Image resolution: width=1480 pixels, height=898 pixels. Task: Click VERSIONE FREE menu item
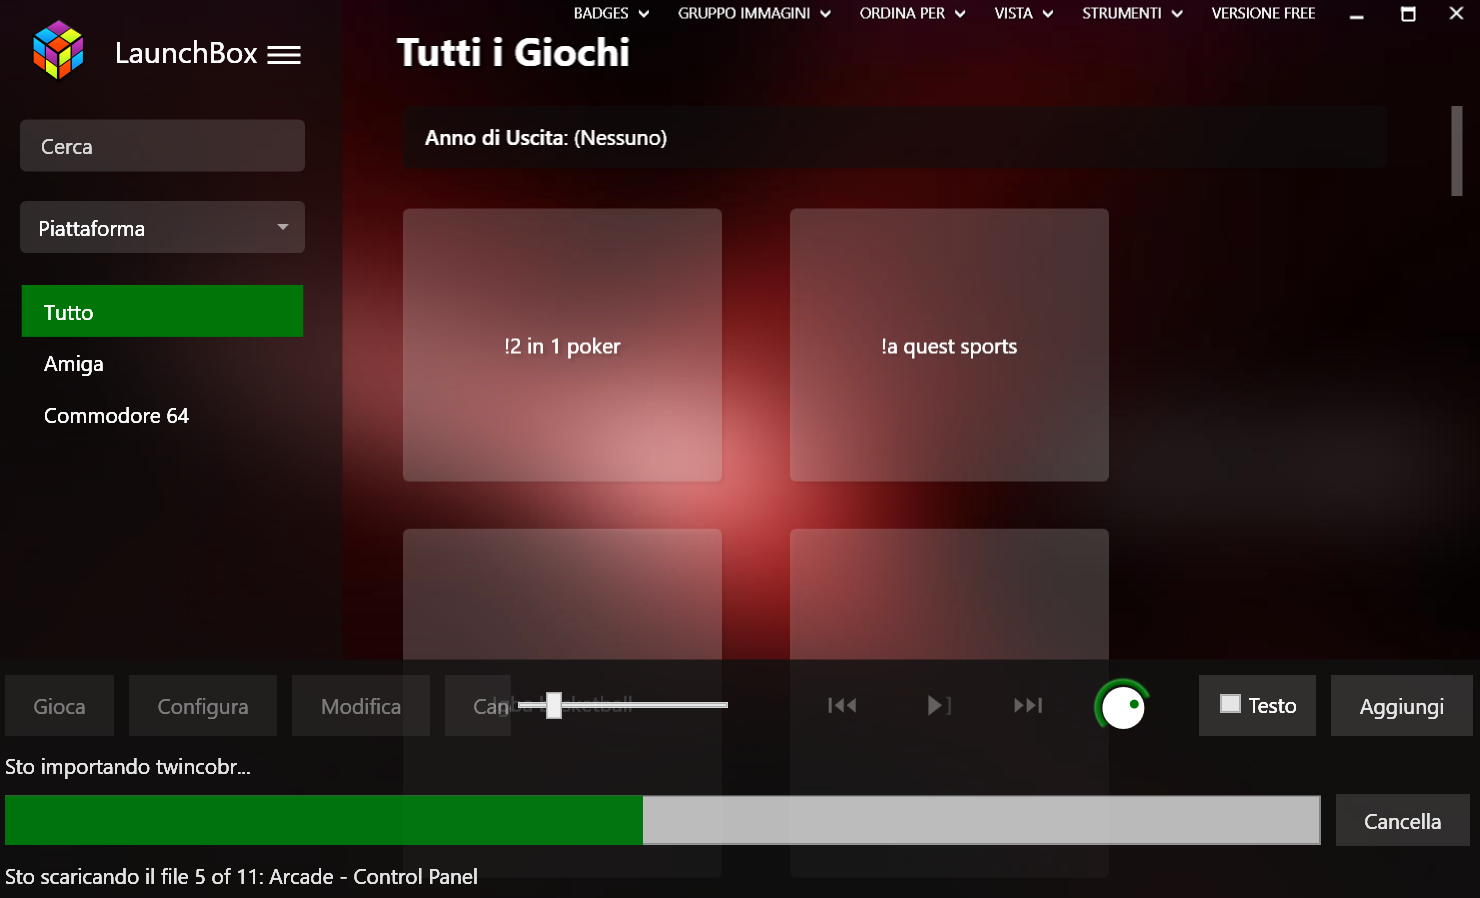1263,13
